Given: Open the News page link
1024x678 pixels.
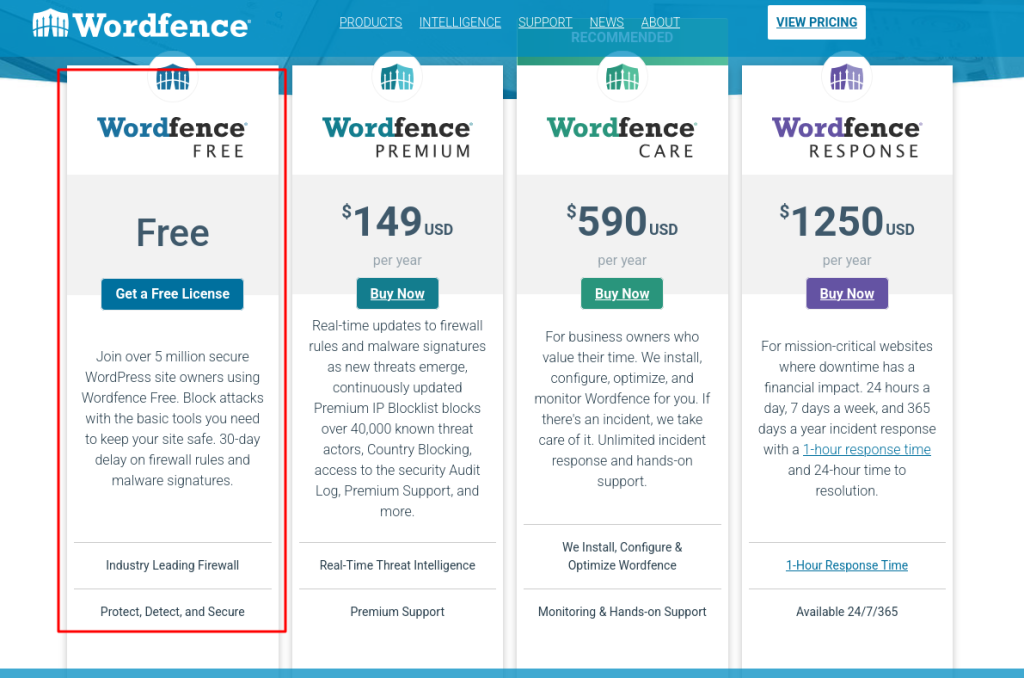Looking at the screenshot, I should click(606, 22).
